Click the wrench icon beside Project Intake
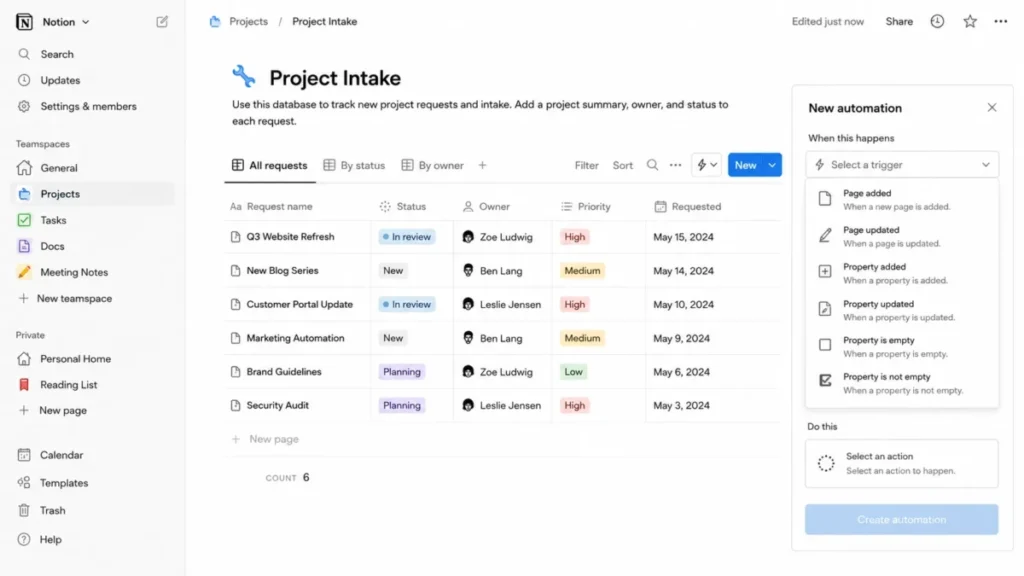This screenshot has width=1024, height=576. tap(244, 76)
